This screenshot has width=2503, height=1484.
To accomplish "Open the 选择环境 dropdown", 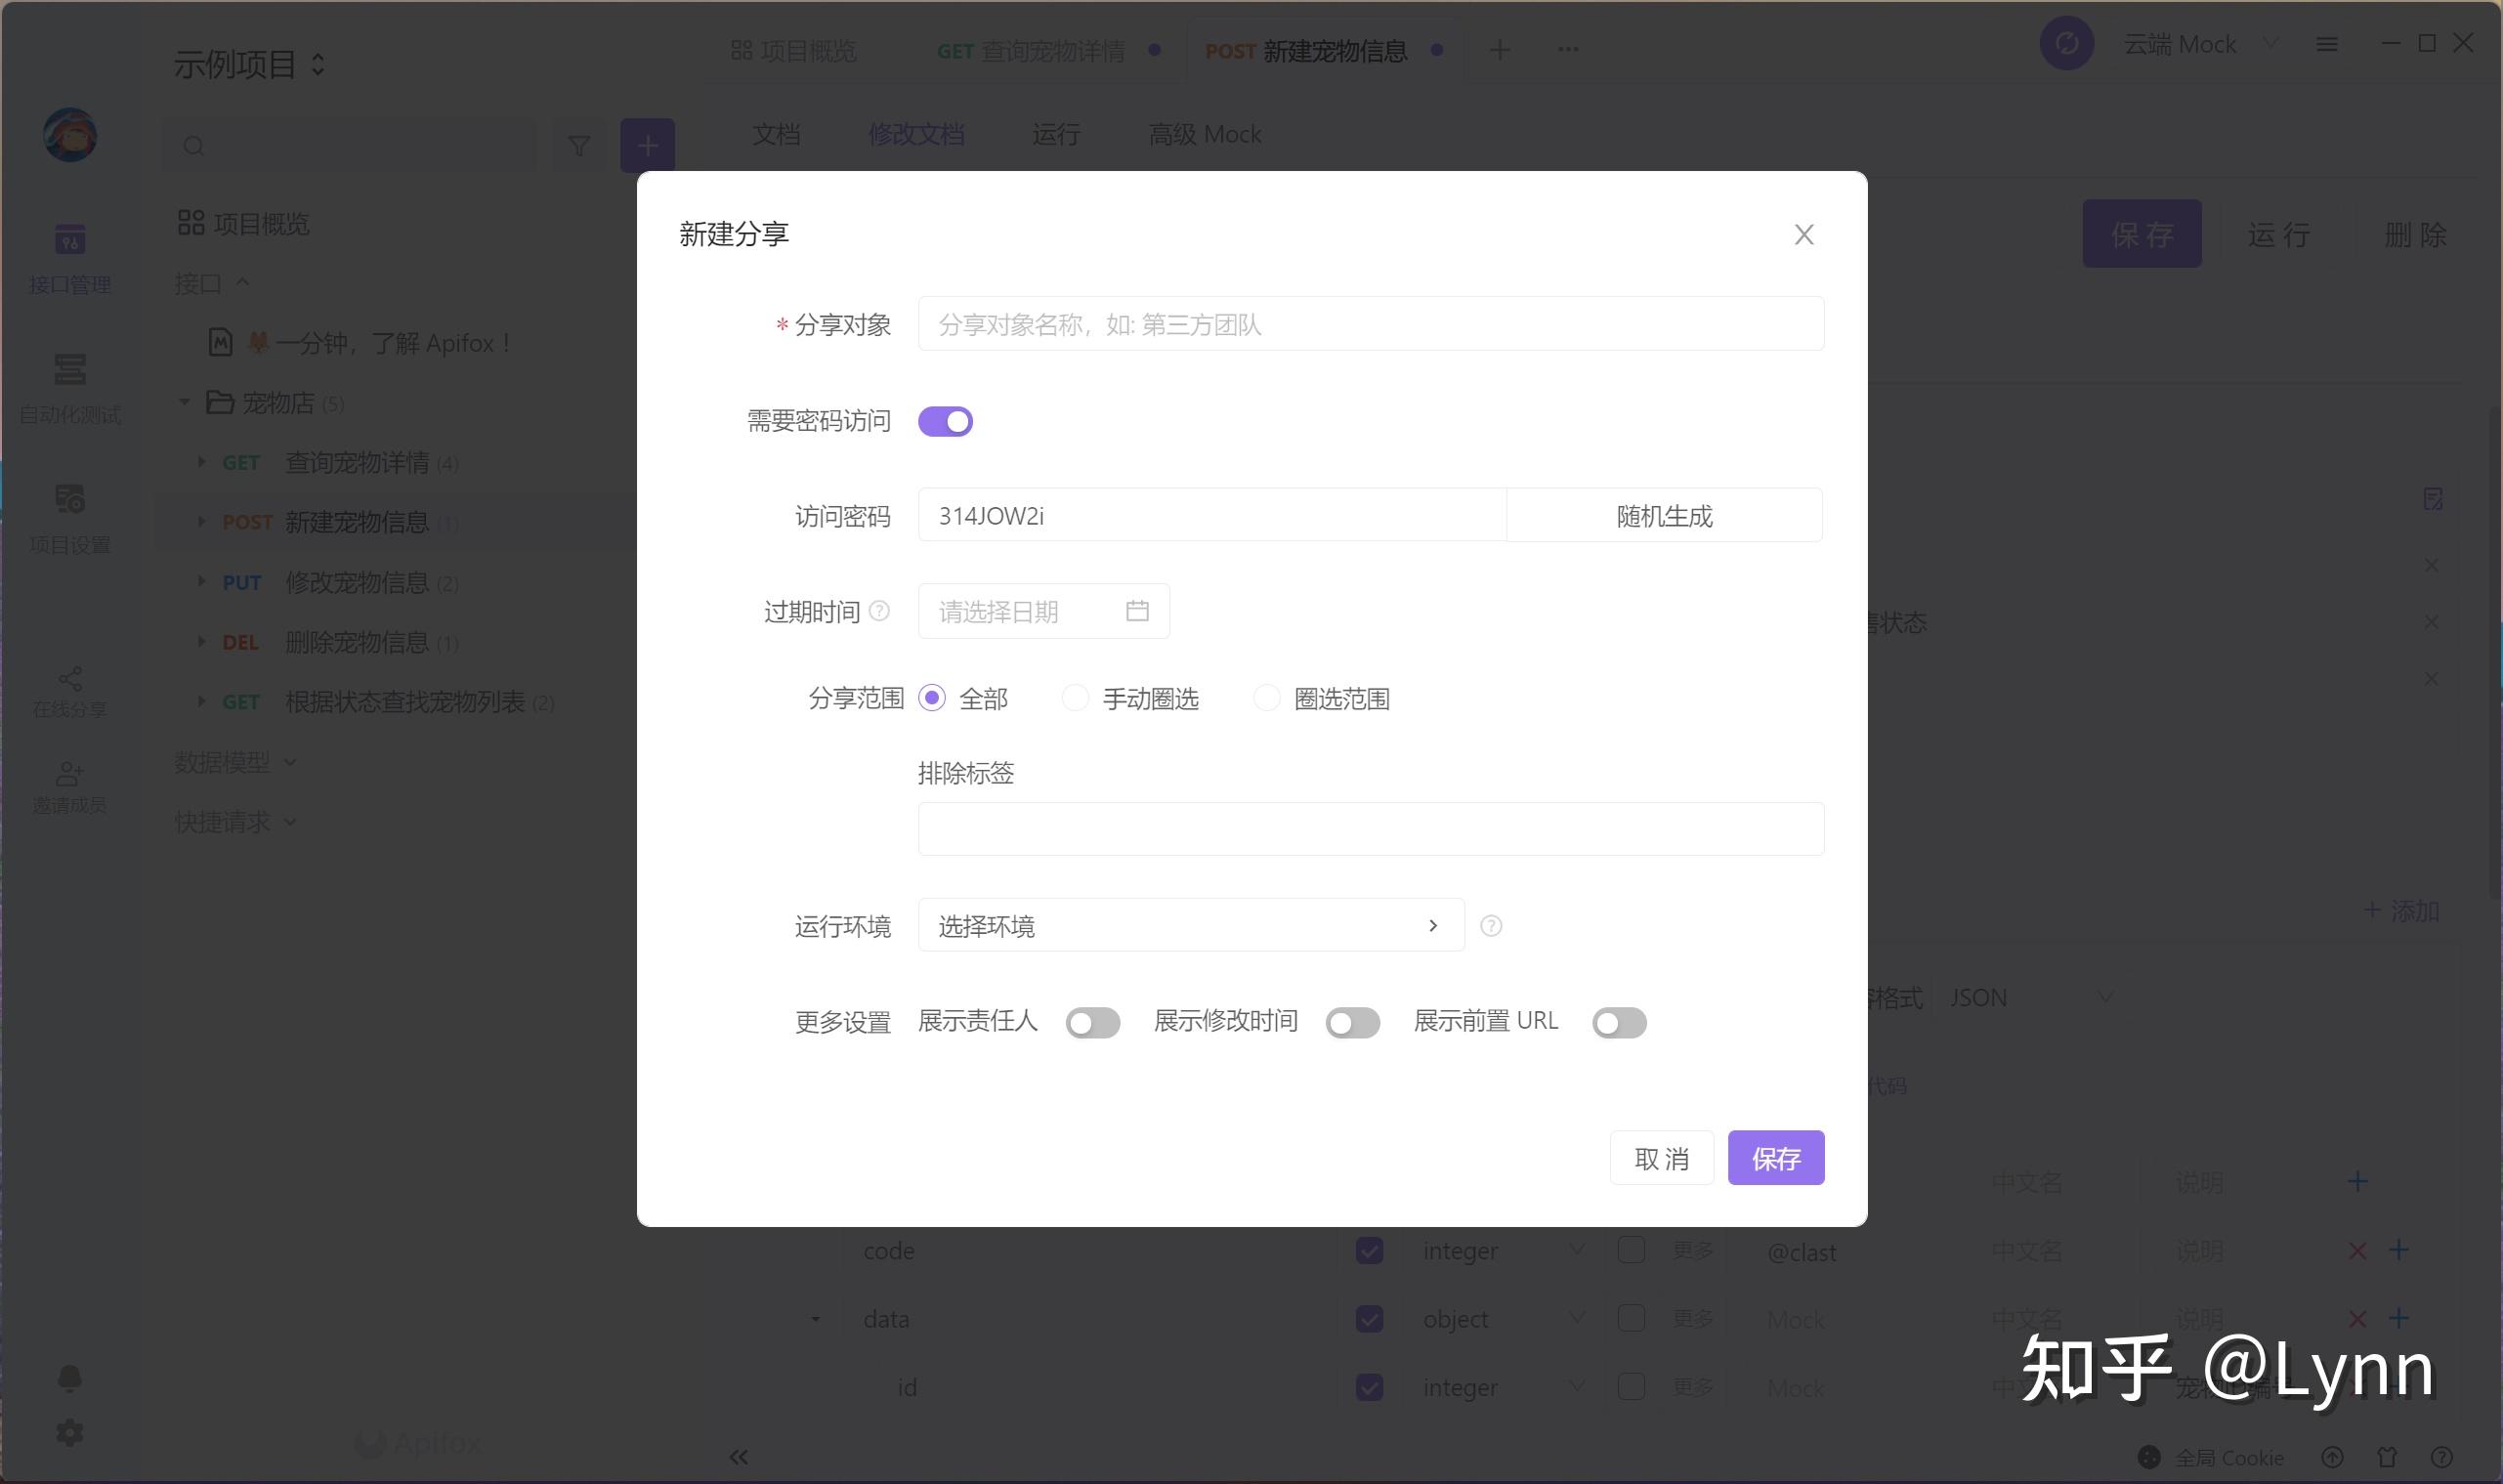I will 1190,925.
